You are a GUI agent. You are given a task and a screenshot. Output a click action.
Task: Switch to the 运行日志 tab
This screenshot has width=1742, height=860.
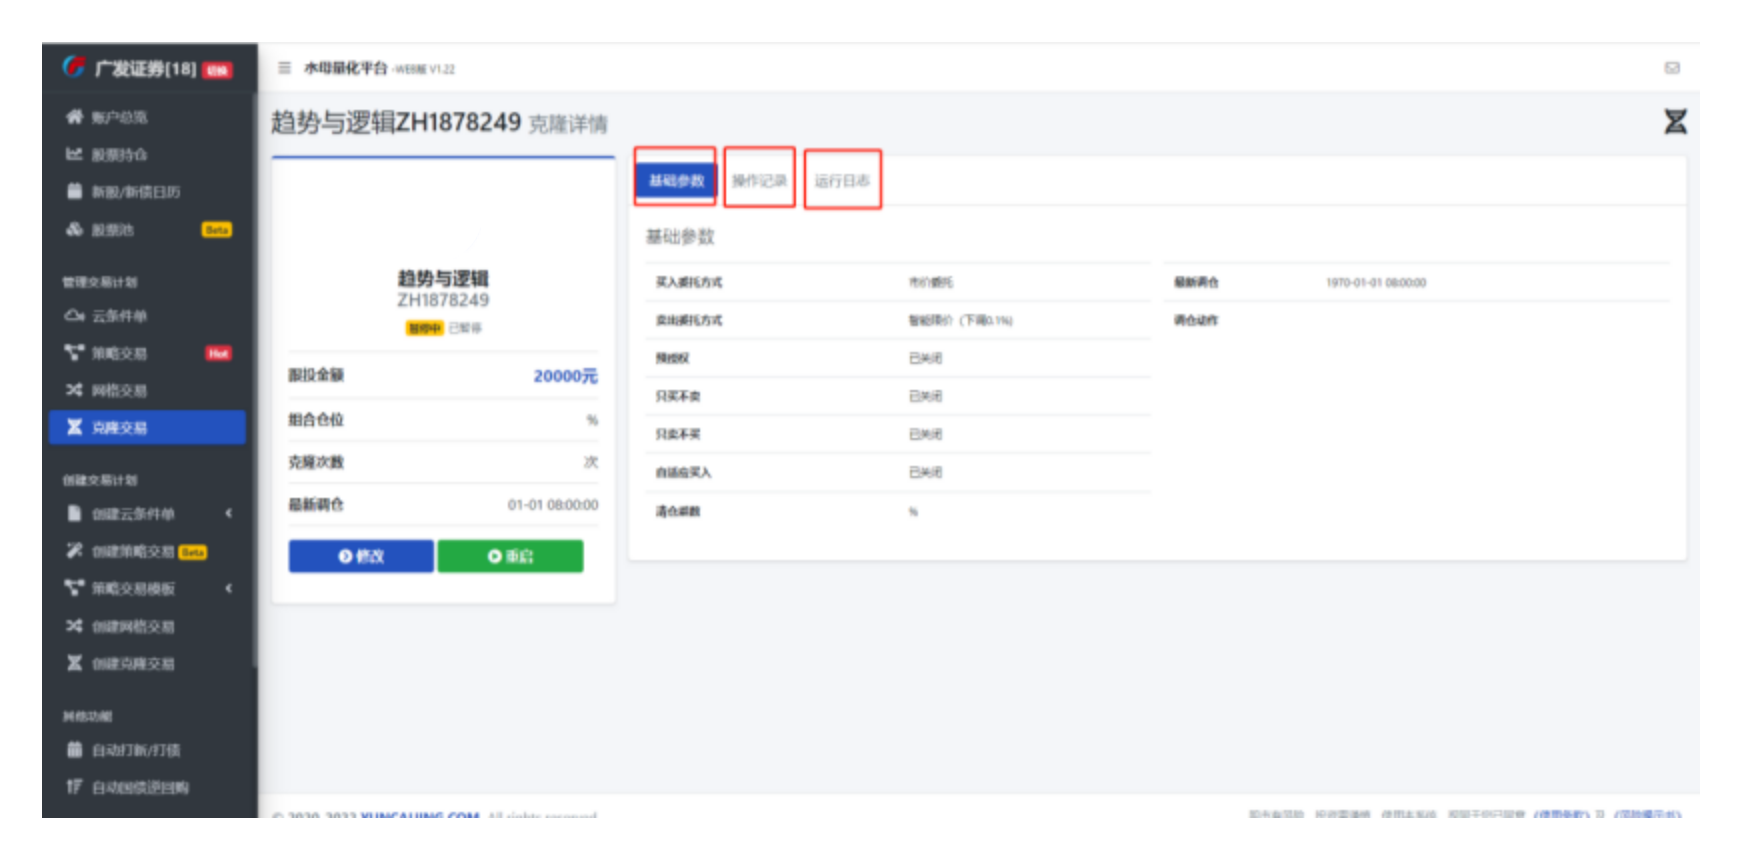(842, 180)
